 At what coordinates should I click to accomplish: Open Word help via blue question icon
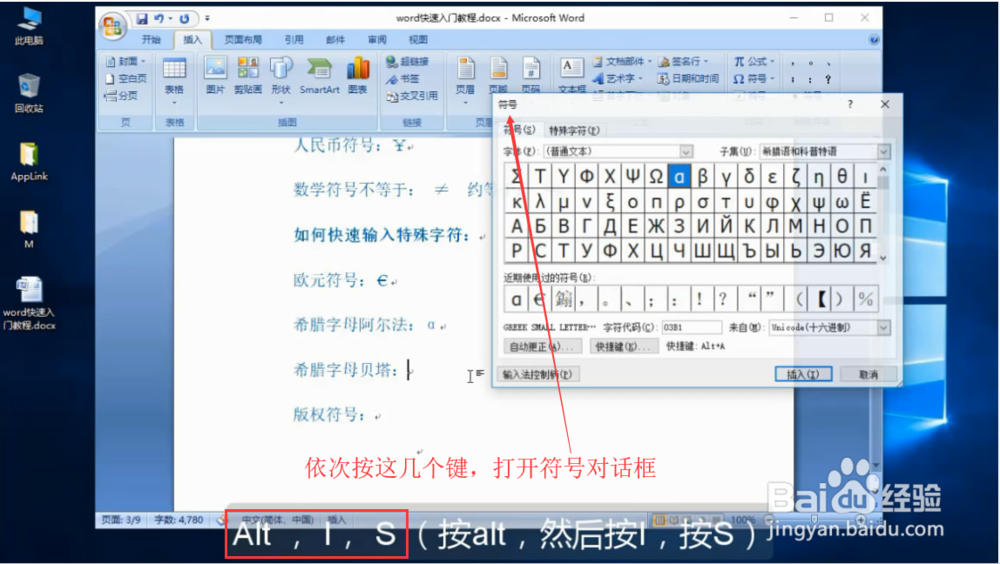pyautogui.click(x=874, y=40)
